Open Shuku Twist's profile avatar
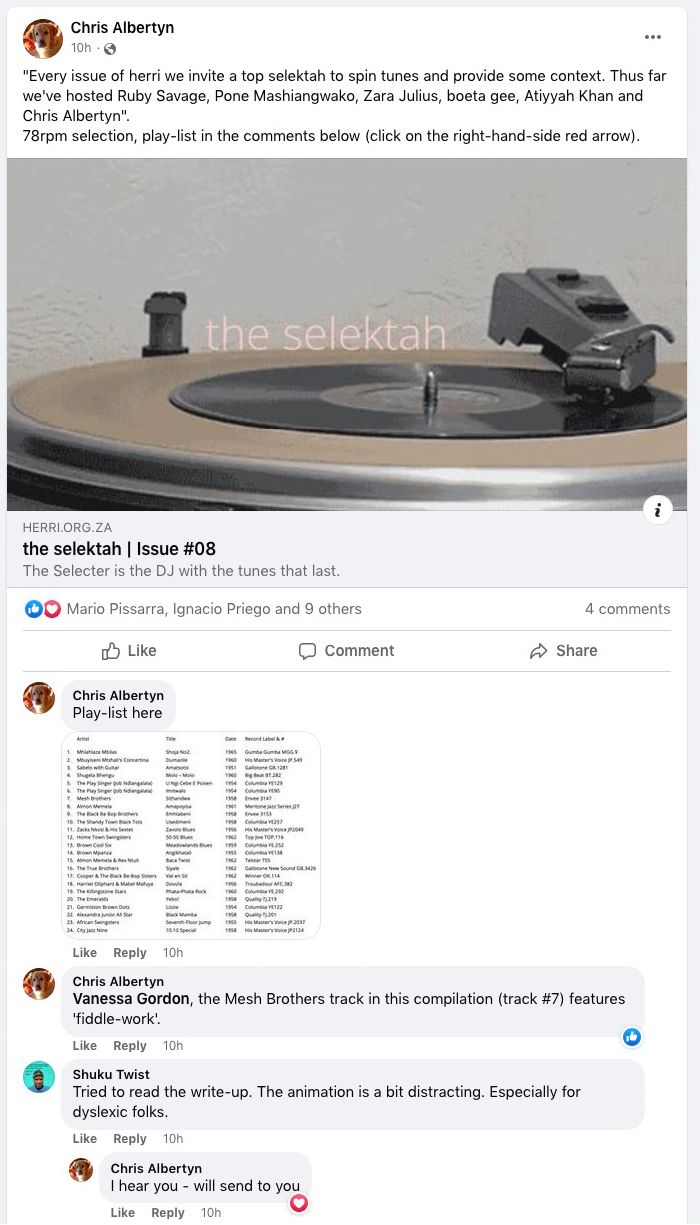 point(39,1076)
